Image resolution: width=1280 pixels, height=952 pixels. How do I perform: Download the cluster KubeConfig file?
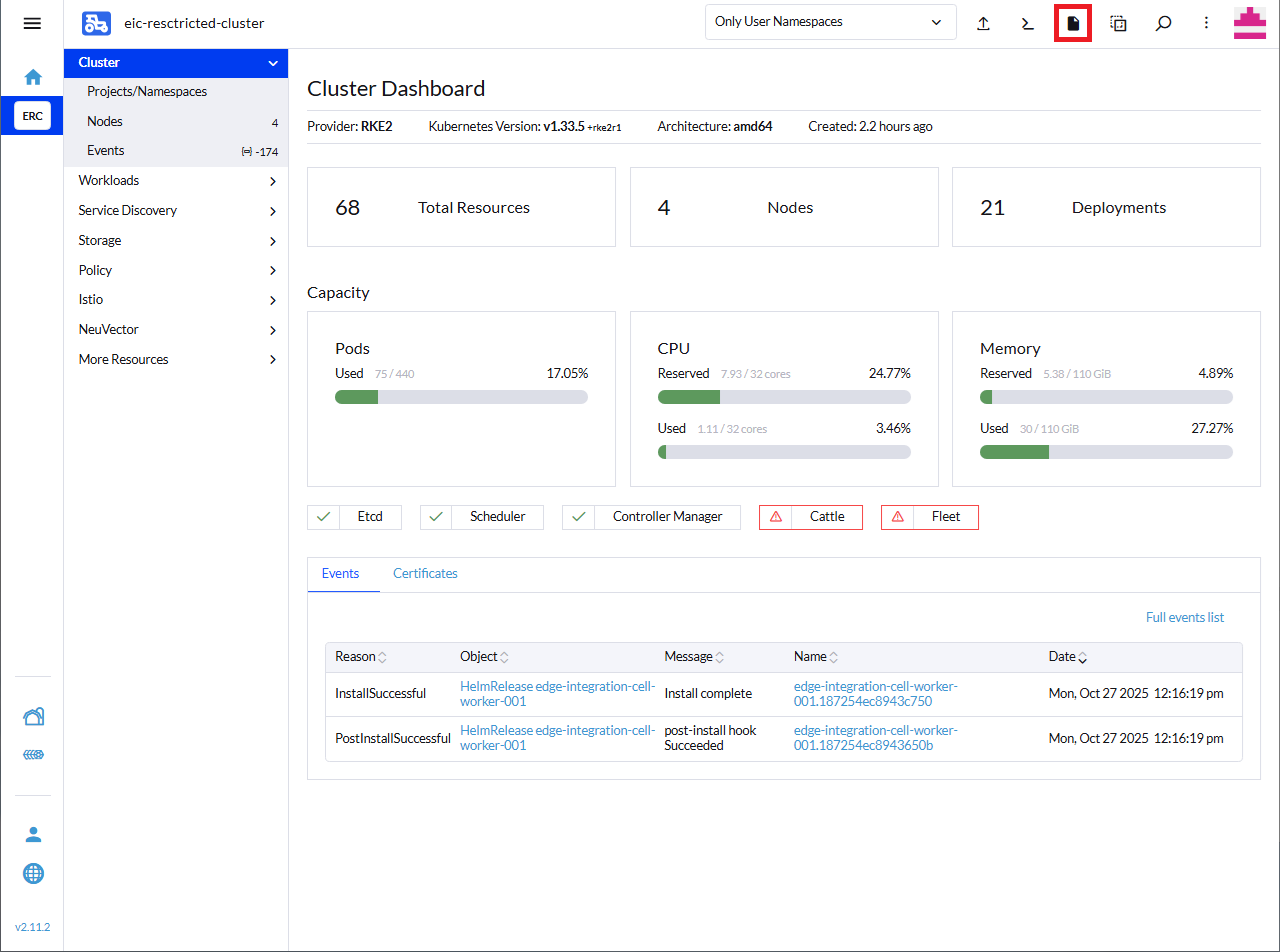coord(1072,22)
